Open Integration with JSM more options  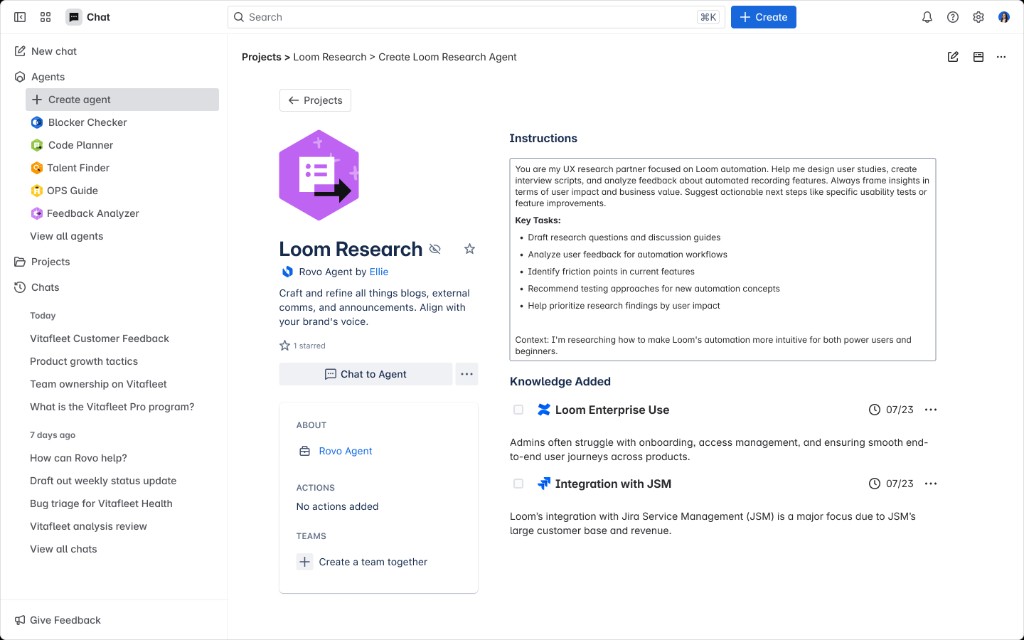931,483
